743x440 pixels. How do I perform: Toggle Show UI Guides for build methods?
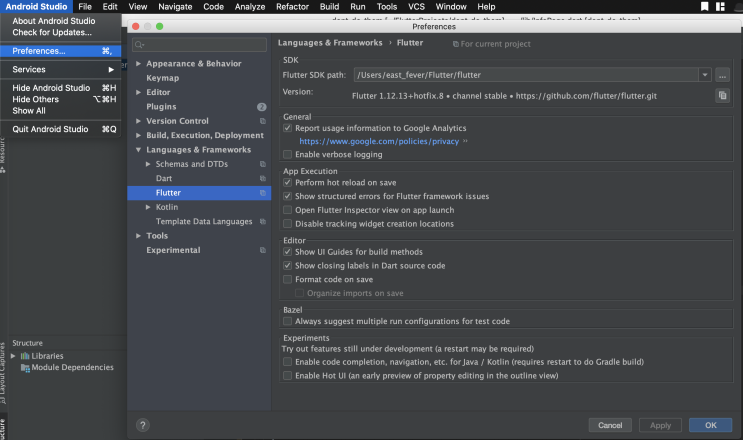(x=287, y=251)
